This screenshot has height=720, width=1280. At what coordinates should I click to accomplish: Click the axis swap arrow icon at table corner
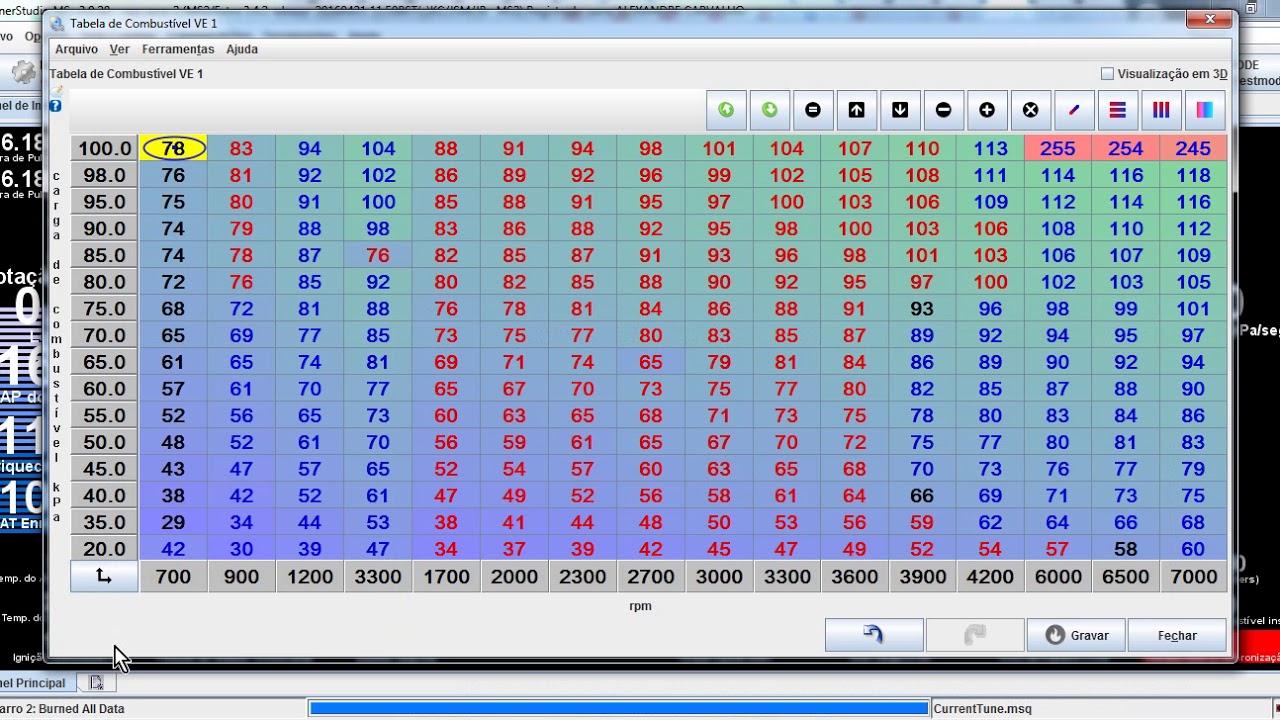[104, 576]
